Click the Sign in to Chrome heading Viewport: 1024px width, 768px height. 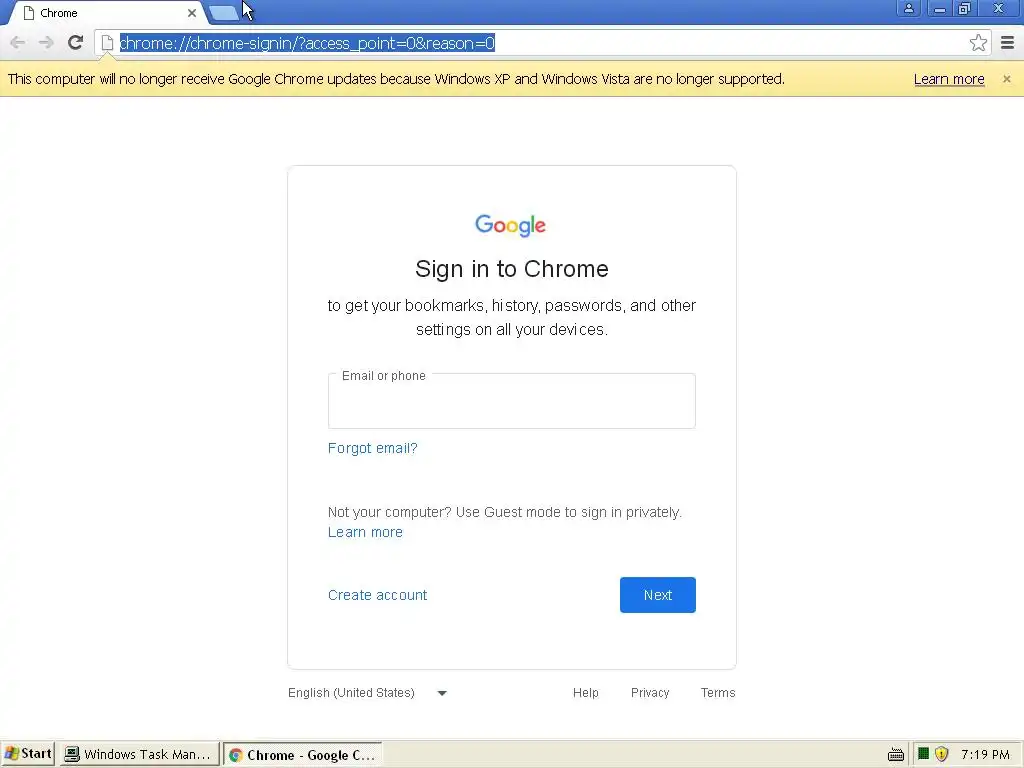tap(511, 269)
